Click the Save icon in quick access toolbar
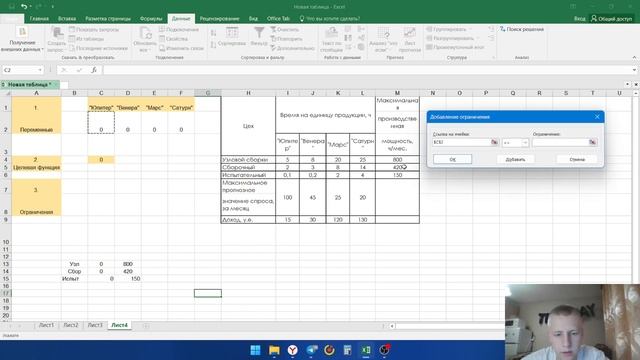This screenshot has height=360, width=640. pyautogui.click(x=11, y=7)
